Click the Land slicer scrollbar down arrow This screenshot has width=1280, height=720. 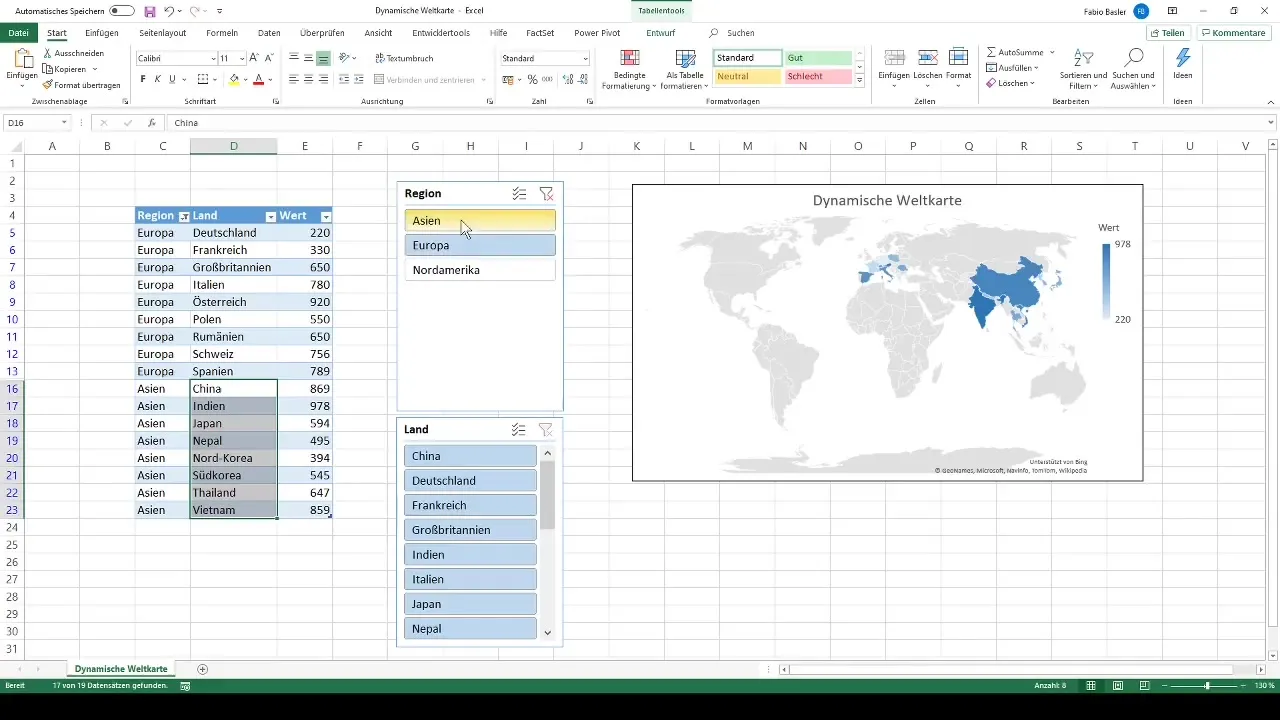(x=547, y=632)
